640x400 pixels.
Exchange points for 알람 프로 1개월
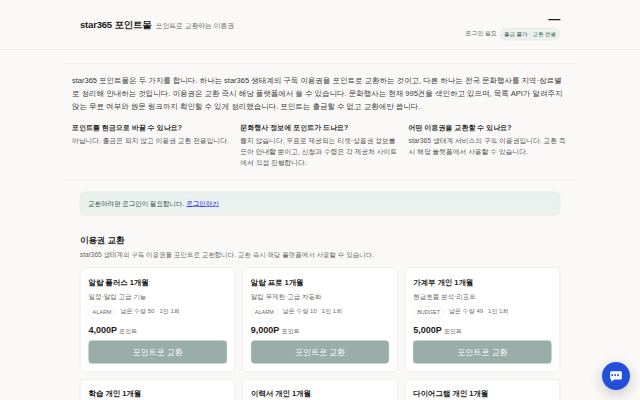320,352
